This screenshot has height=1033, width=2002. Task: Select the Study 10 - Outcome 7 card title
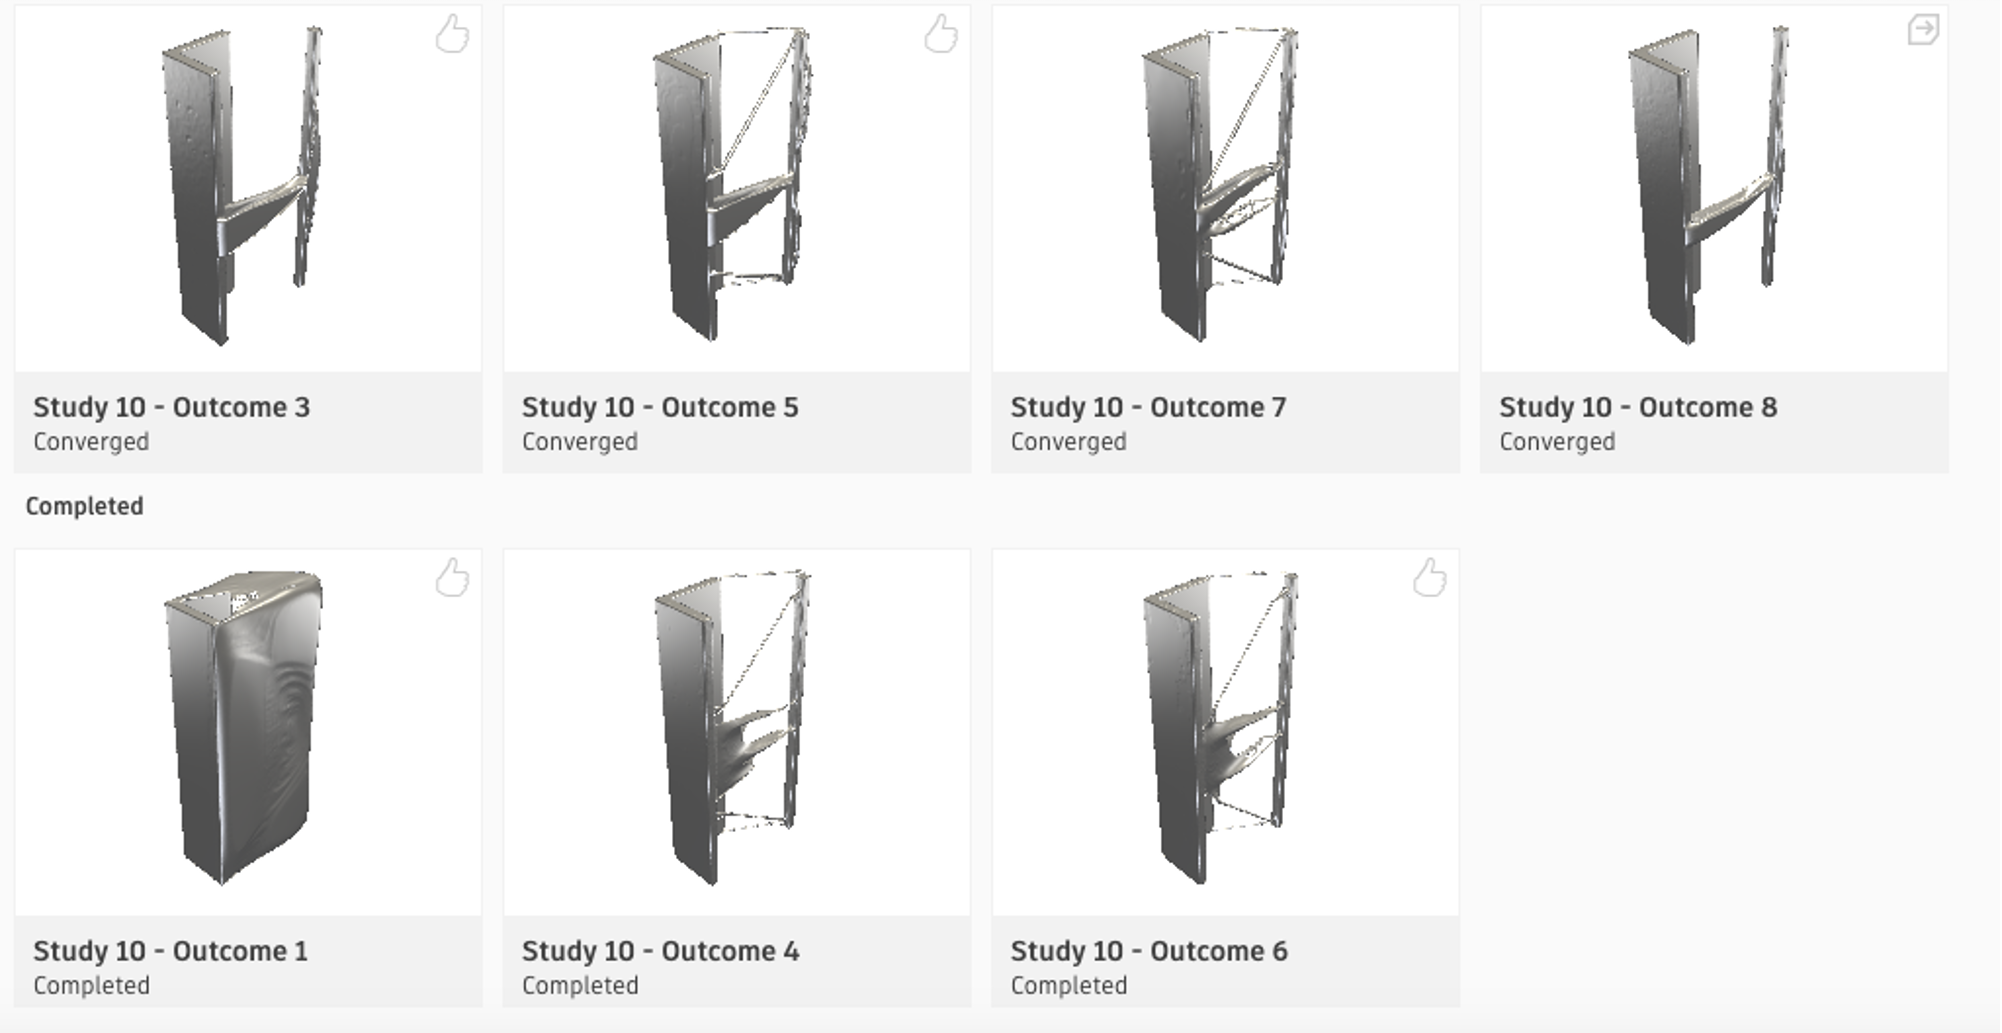point(1148,407)
